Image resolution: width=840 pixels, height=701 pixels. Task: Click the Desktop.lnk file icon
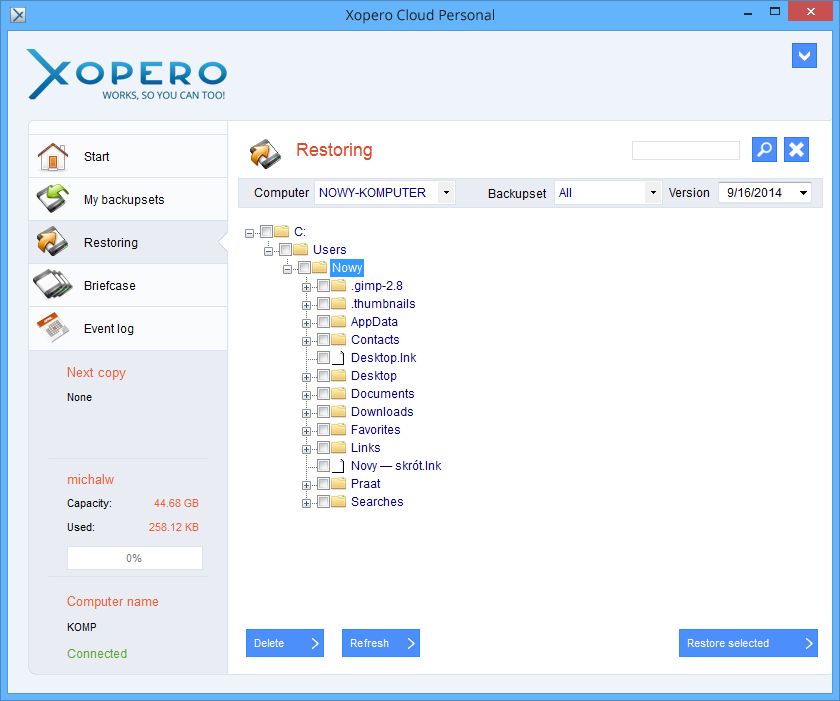click(x=338, y=358)
